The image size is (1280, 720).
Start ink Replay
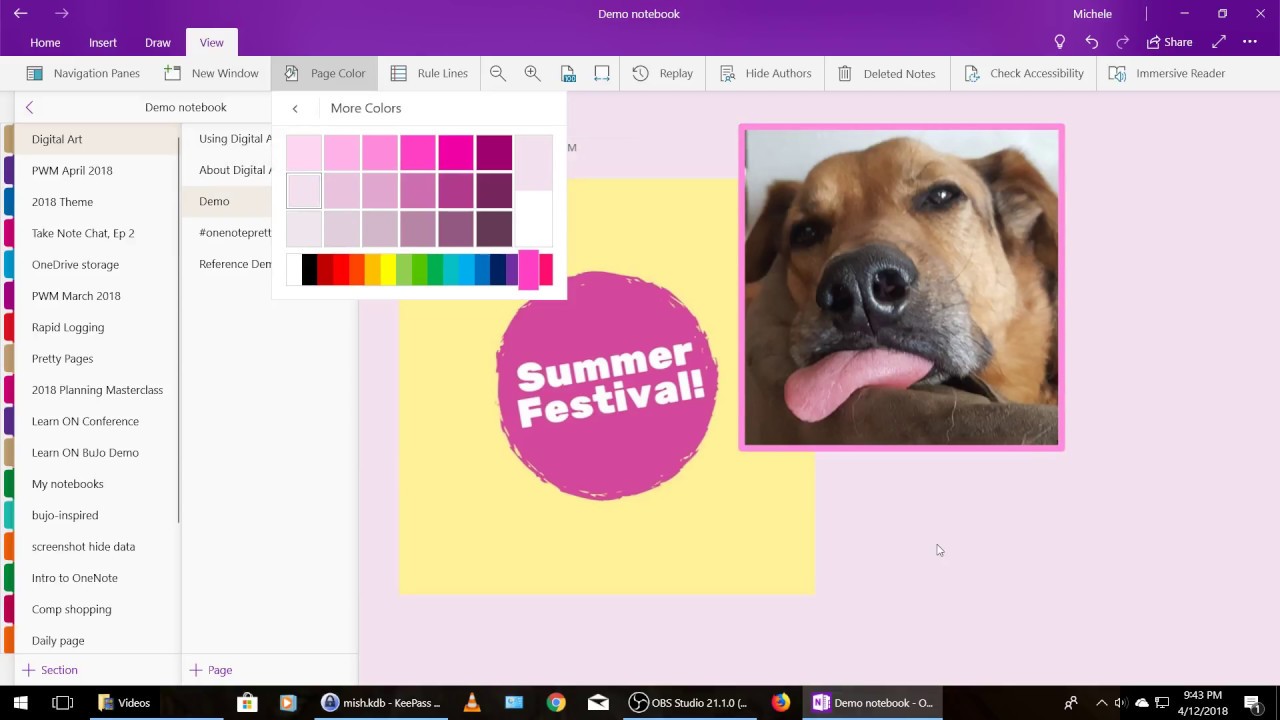coord(663,73)
